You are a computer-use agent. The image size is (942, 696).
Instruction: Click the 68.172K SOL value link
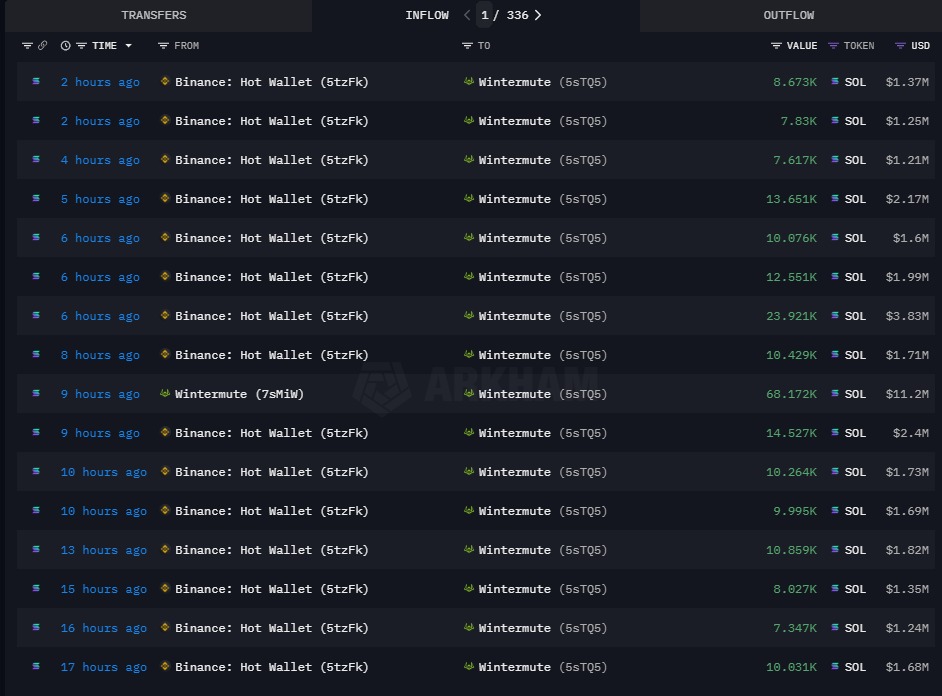pos(791,394)
